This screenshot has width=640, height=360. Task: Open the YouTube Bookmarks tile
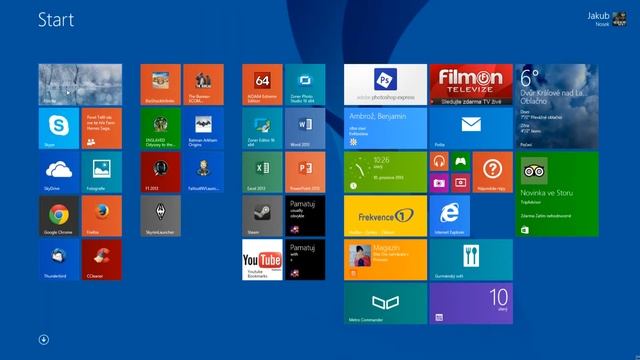point(262,260)
